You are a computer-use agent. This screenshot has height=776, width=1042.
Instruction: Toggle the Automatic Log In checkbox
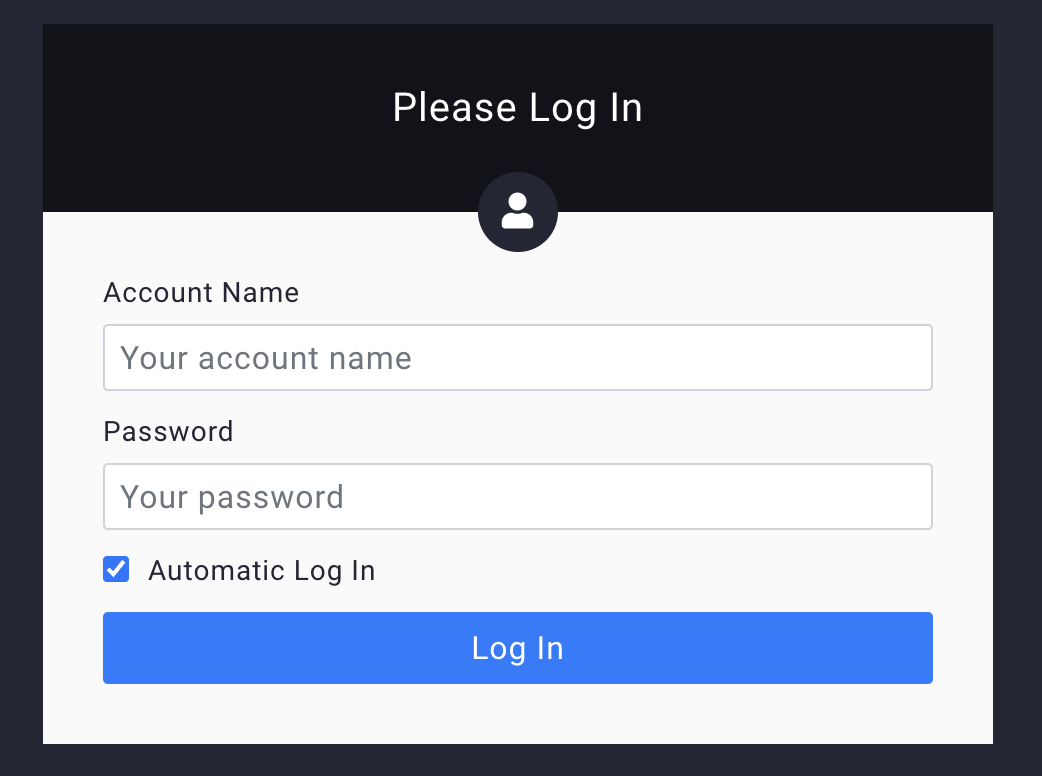pyautogui.click(x=116, y=569)
